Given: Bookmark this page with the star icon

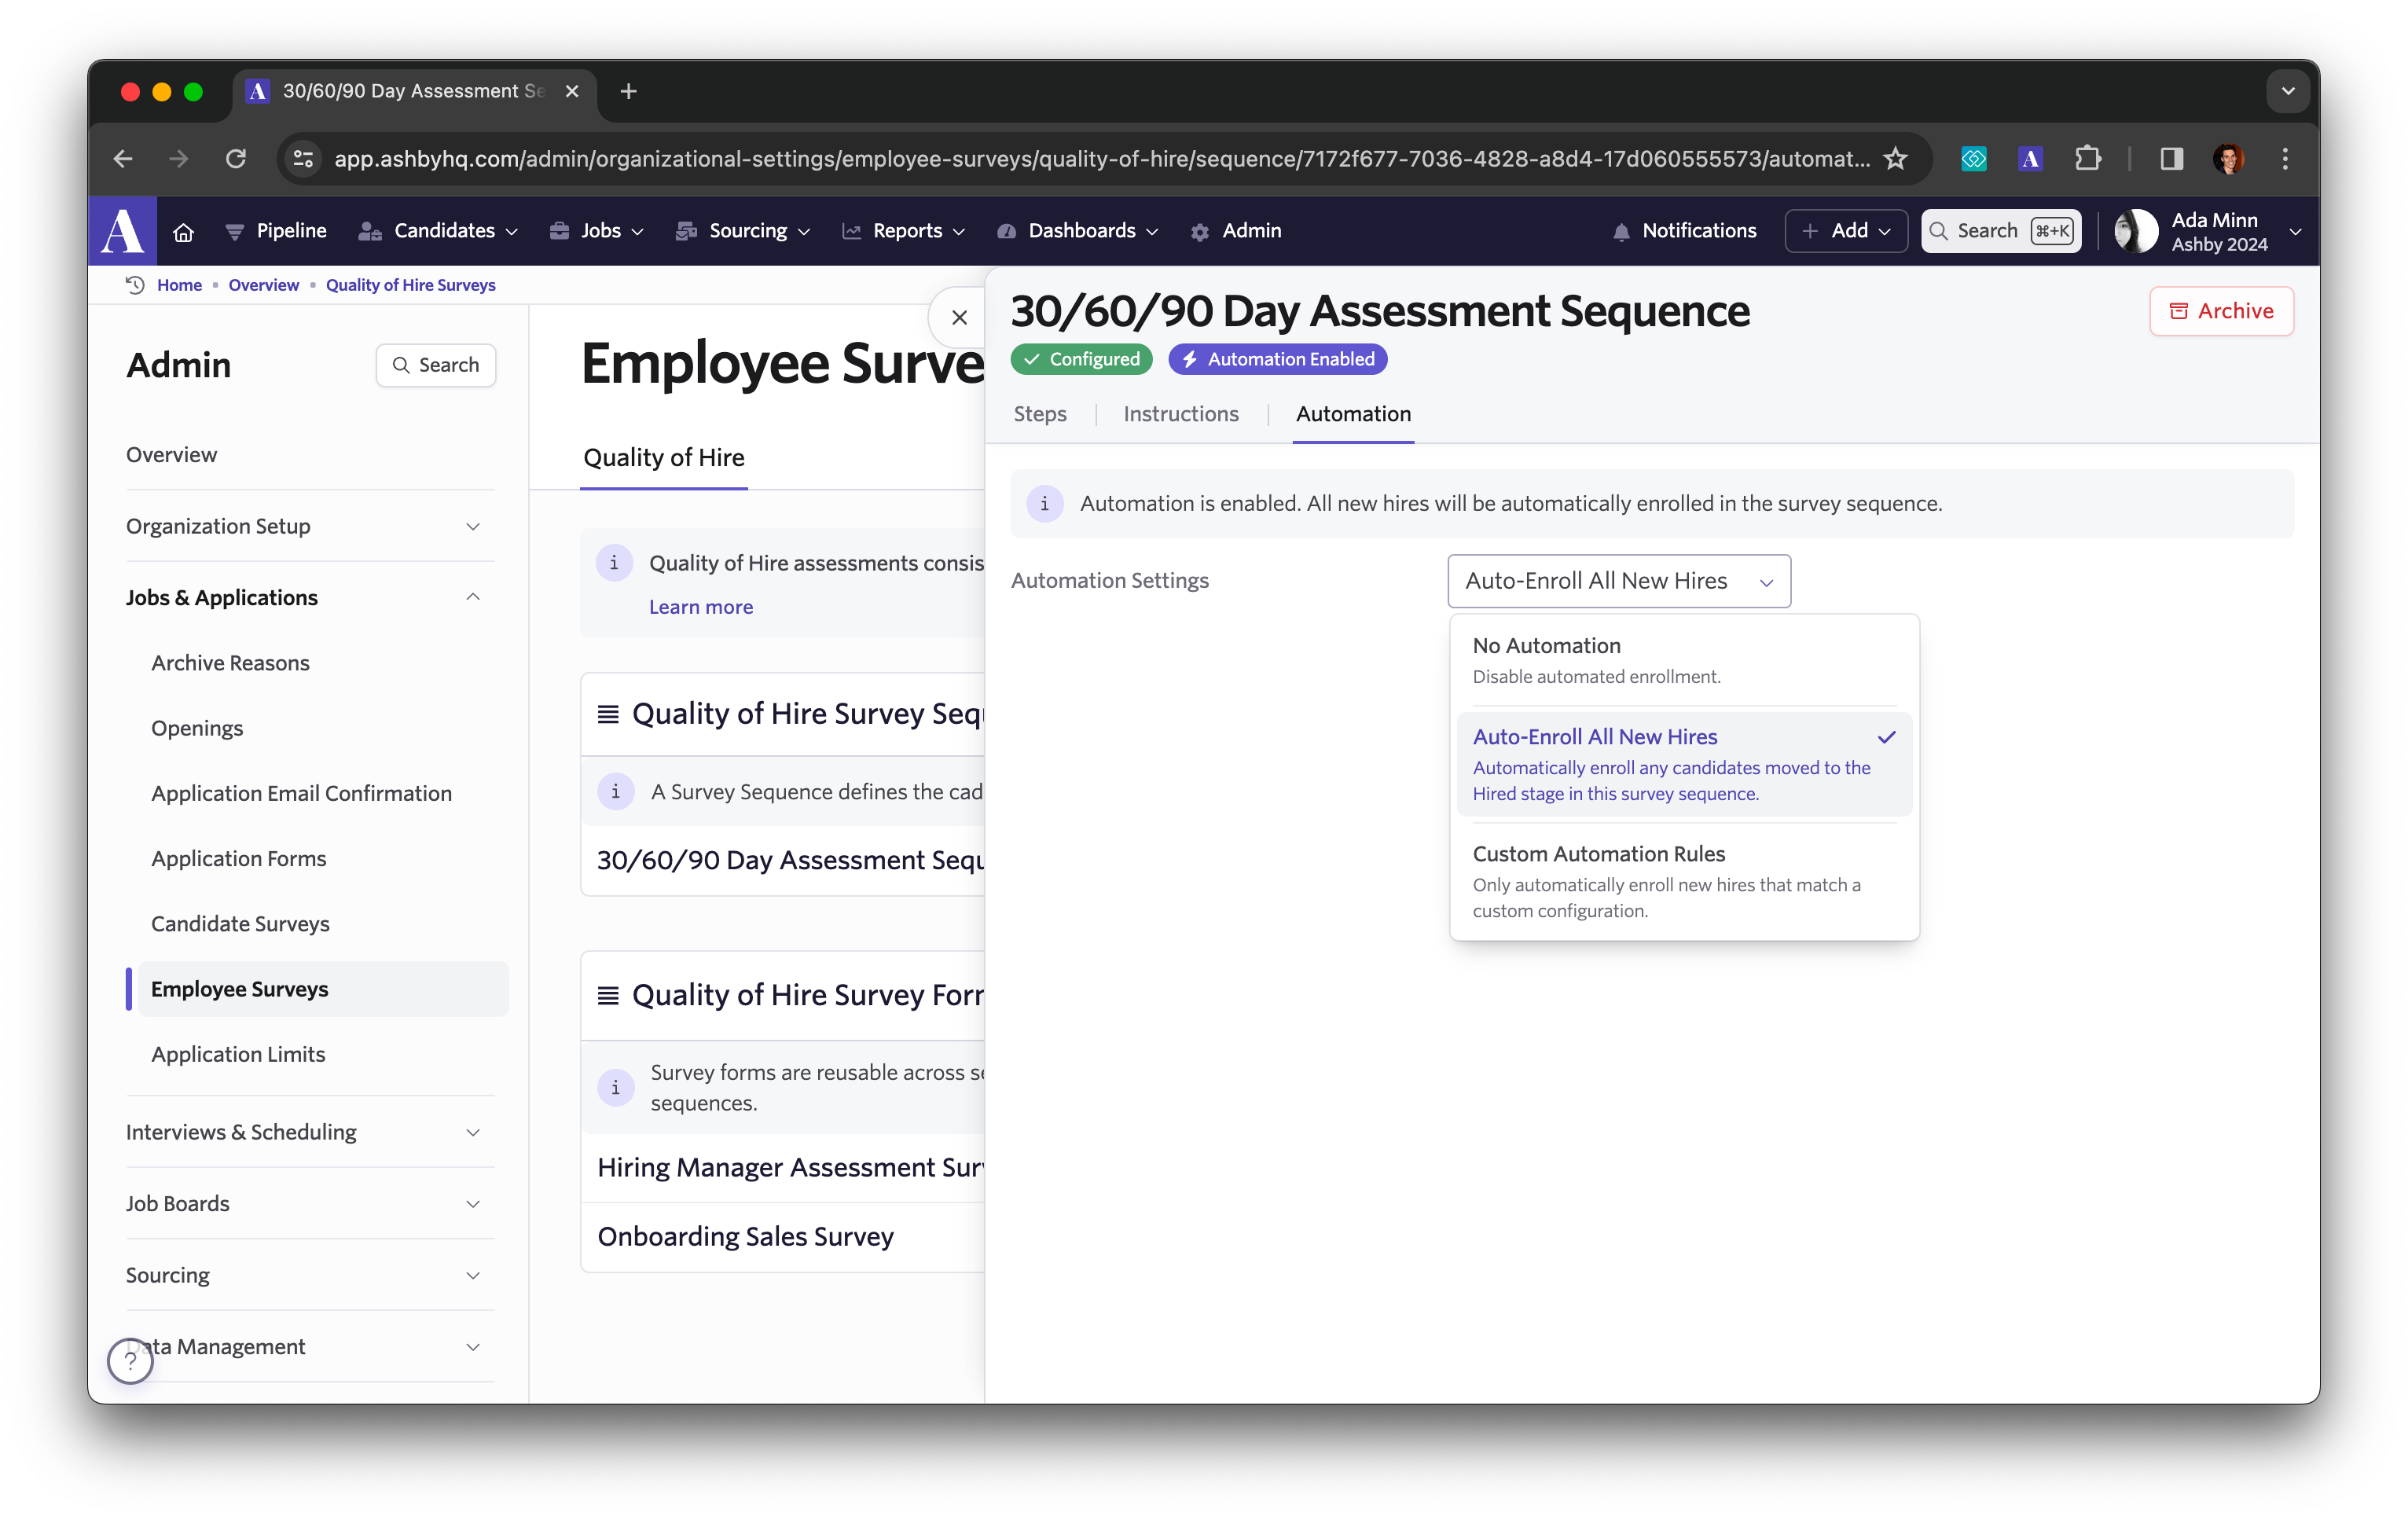Looking at the screenshot, I should coord(1895,159).
